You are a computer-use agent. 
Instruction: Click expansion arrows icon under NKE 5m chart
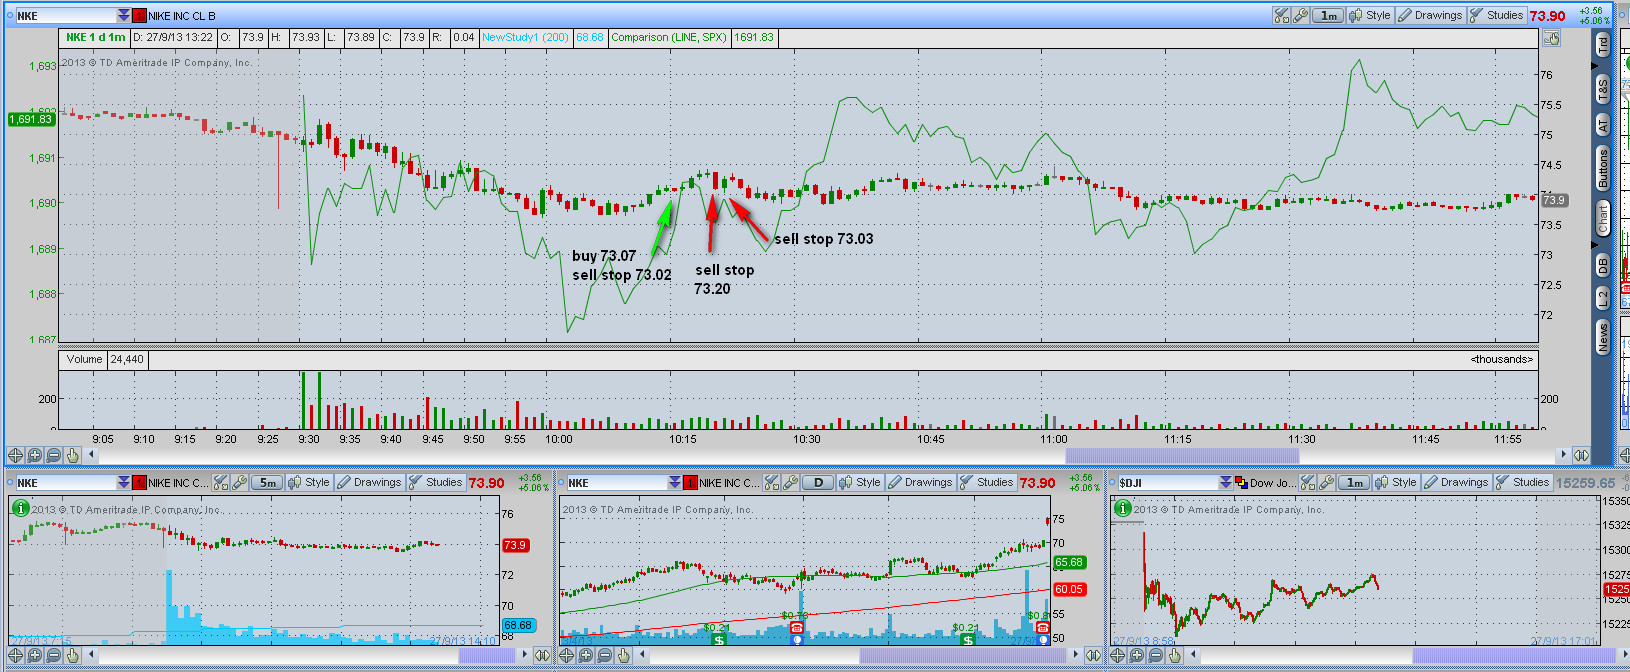click(541, 656)
